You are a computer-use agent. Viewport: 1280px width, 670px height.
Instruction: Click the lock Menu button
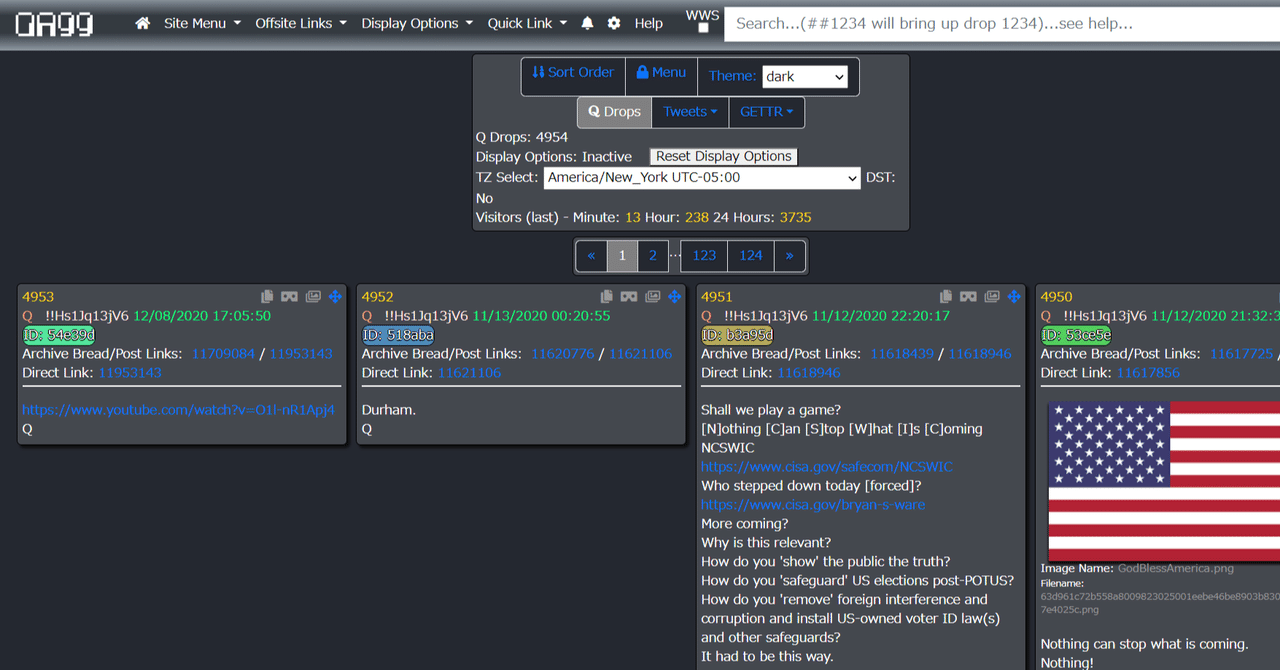pyautogui.click(x=661, y=73)
